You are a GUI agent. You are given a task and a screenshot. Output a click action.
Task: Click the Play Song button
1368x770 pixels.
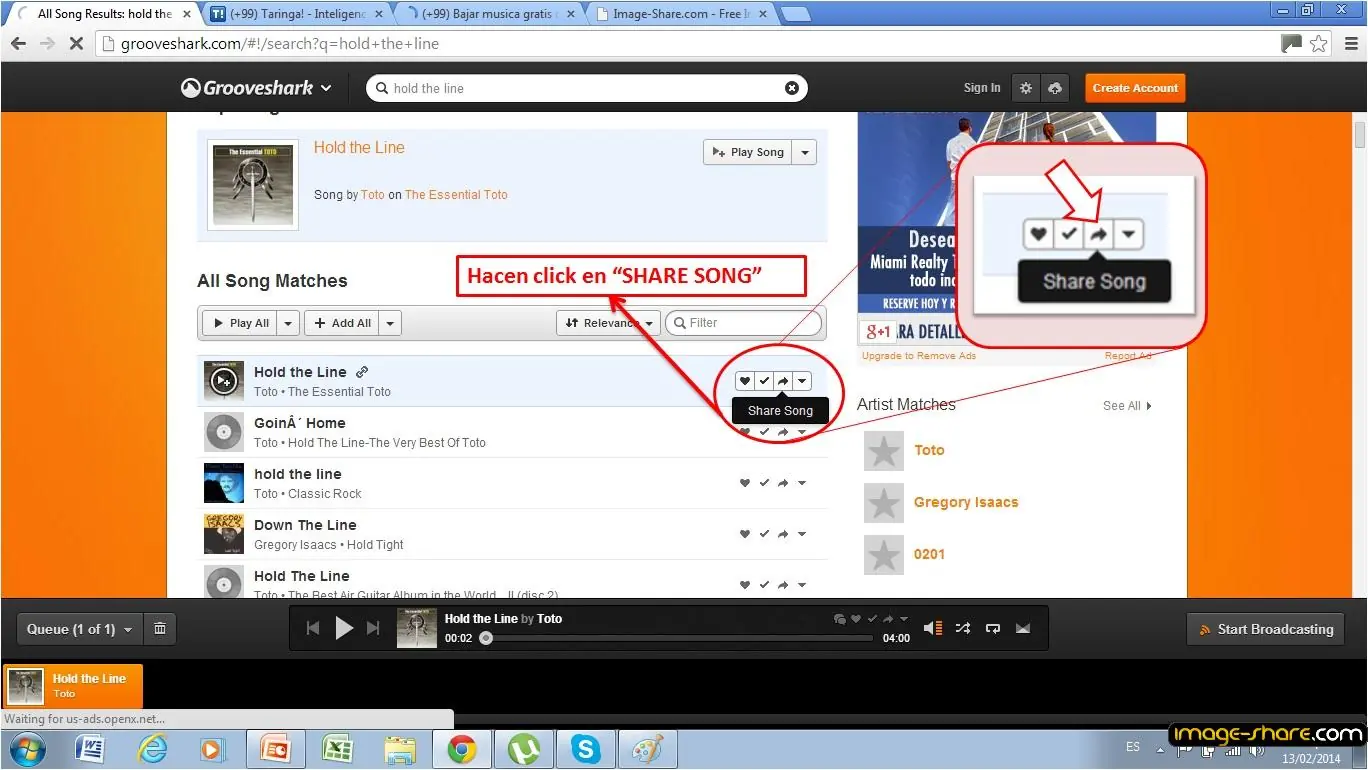747,152
